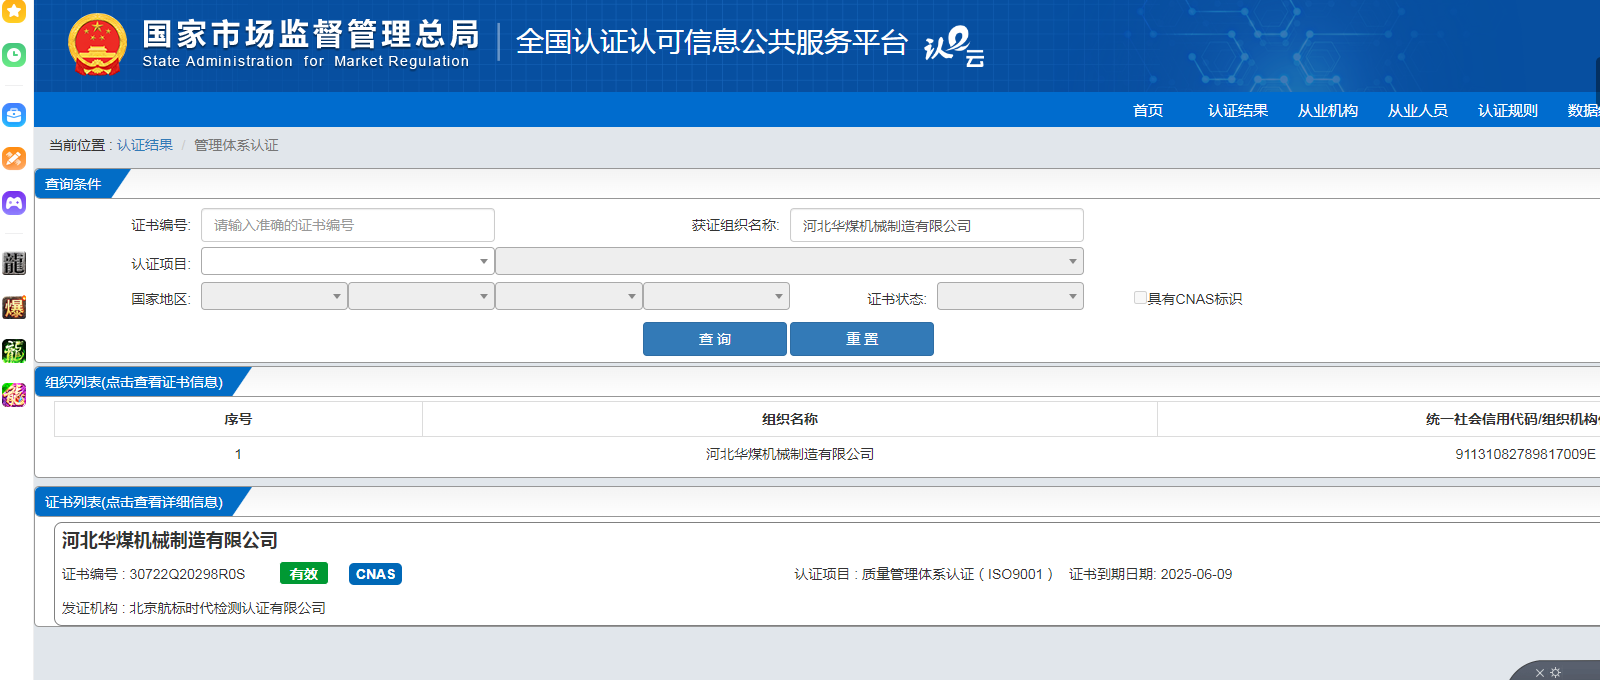Viewport: 1600px width, 680px height.
Task: Open 从业人员 navigation menu
Action: [x=1418, y=110]
